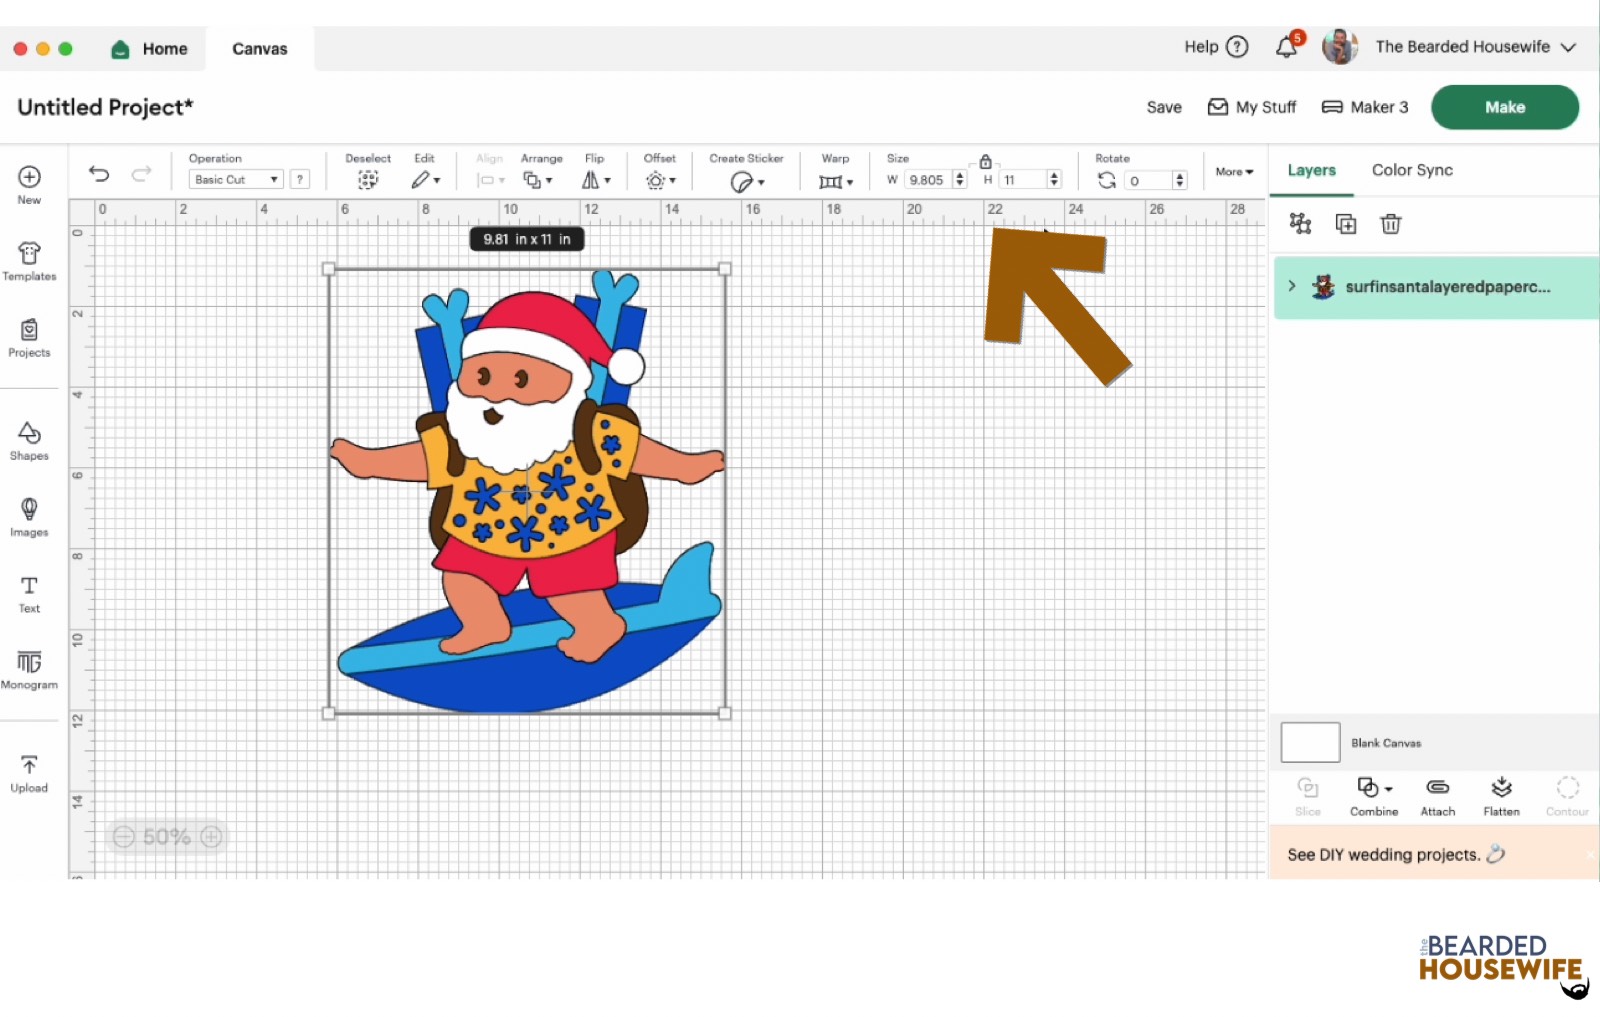Click the Untitled Project title
1600x1017 pixels.
pos(105,107)
